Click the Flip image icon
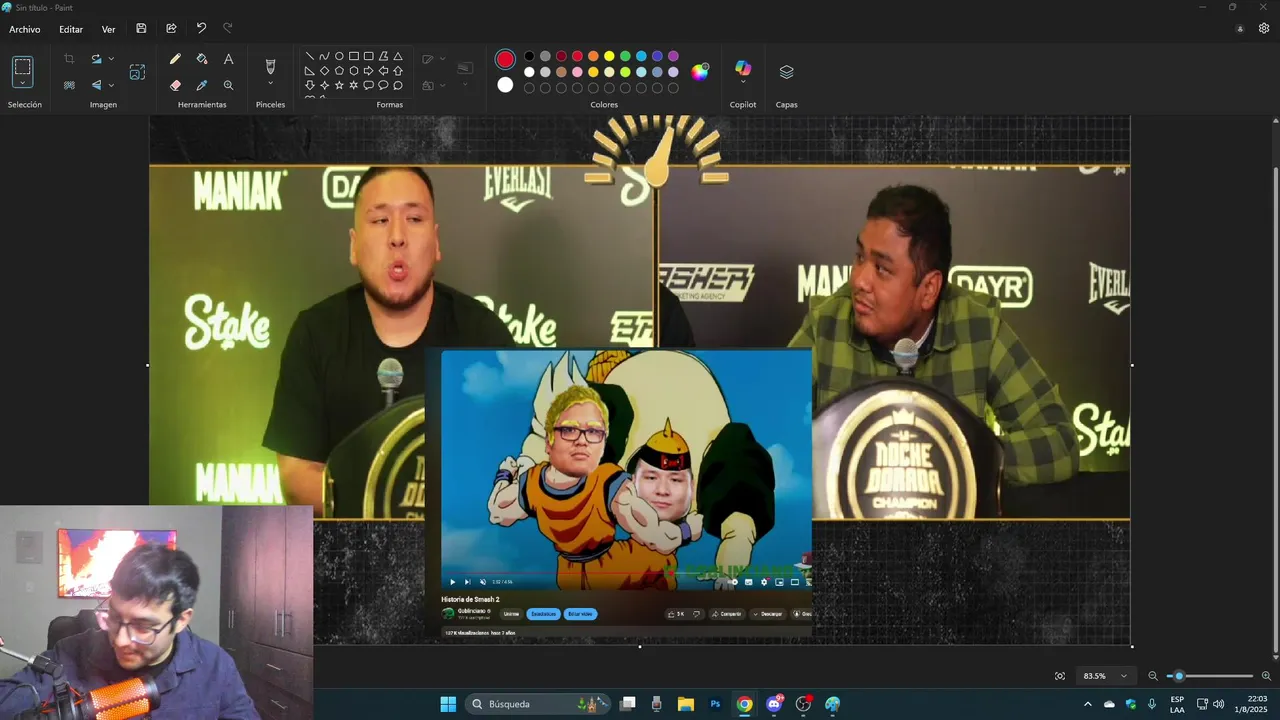 96,85
